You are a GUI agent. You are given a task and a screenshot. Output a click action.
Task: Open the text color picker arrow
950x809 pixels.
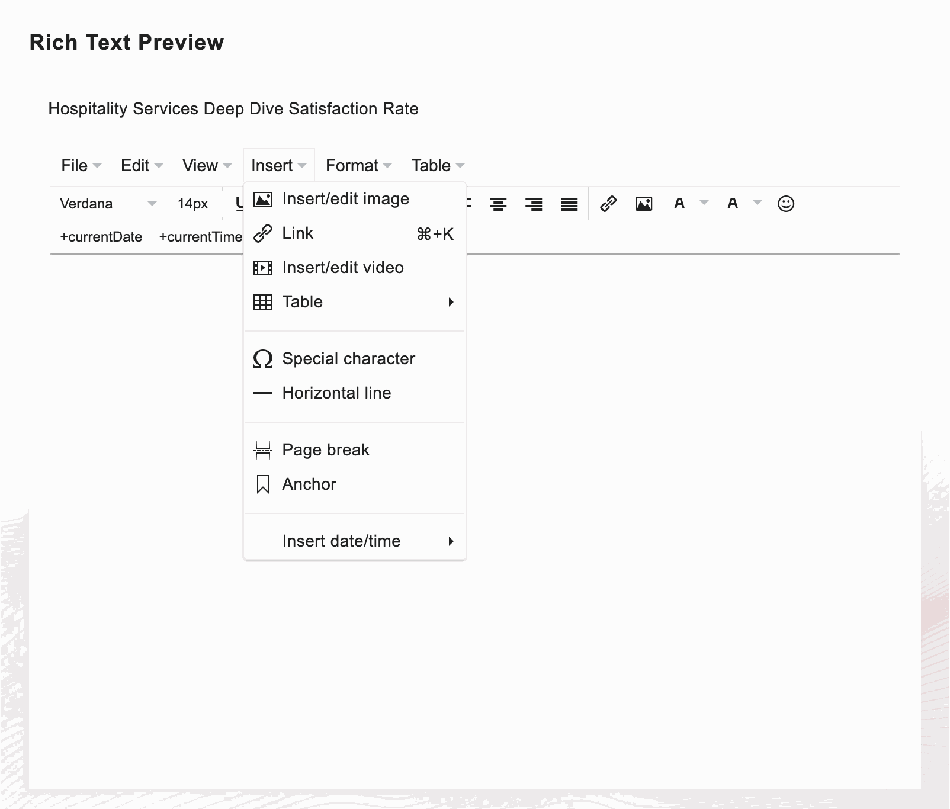[704, 203]
